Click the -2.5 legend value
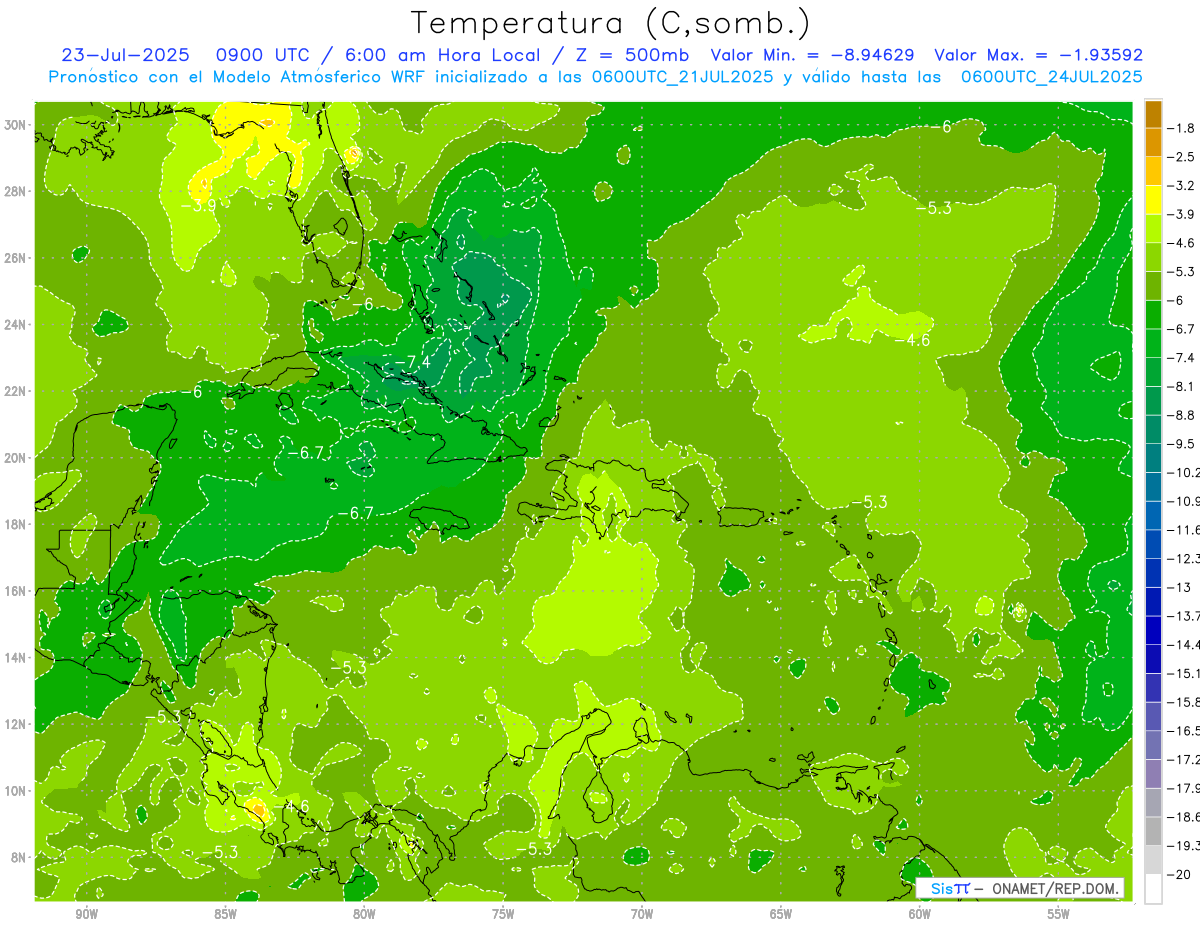 1180,157
